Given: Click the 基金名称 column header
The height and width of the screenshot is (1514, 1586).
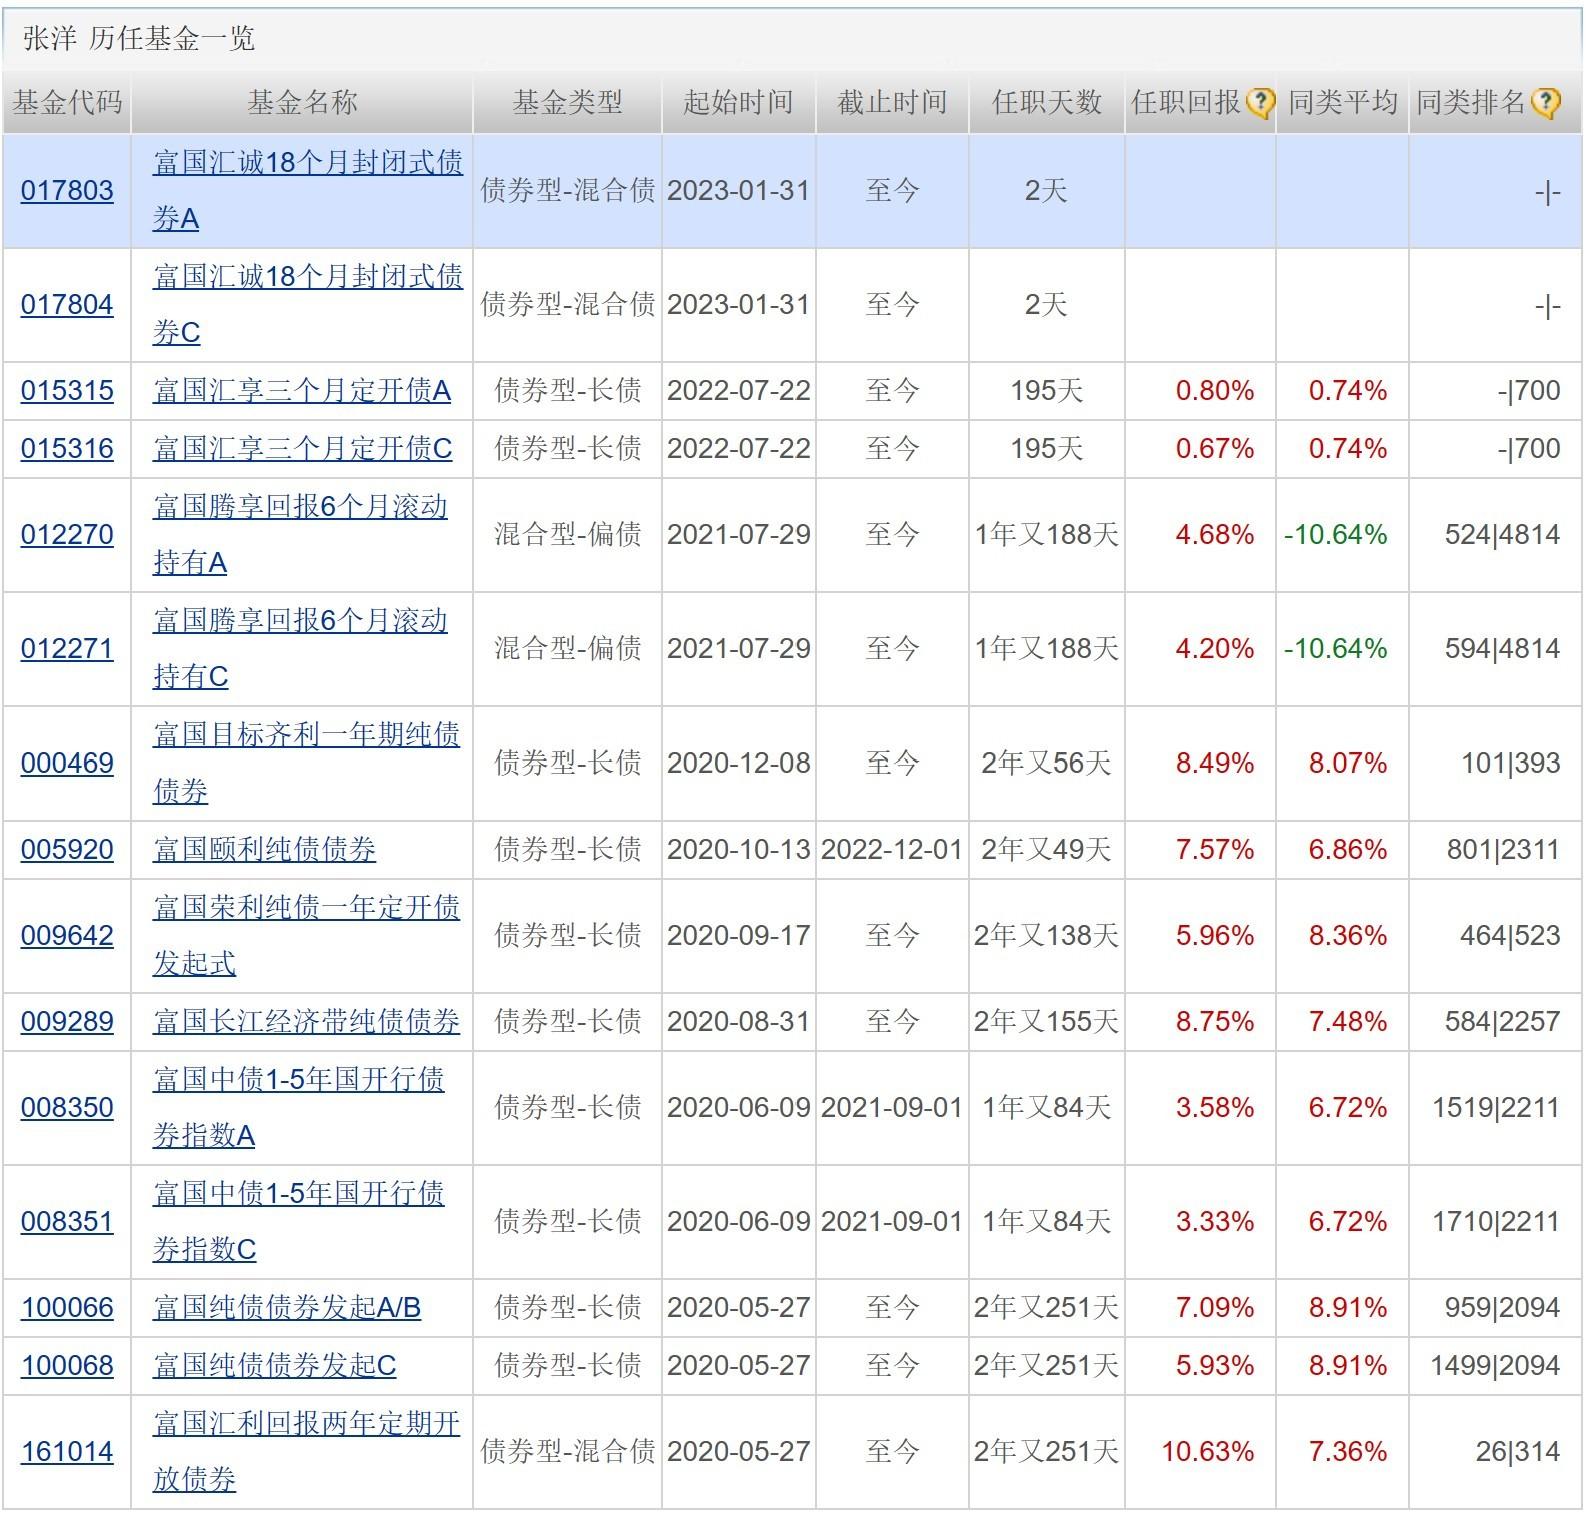Looking at the screenshot, I should (302, 102).
